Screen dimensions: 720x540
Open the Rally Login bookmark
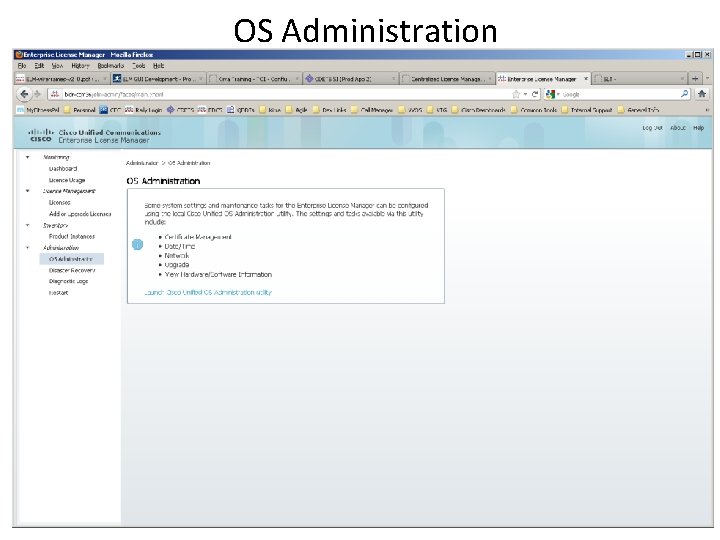(x=143, y=110)
